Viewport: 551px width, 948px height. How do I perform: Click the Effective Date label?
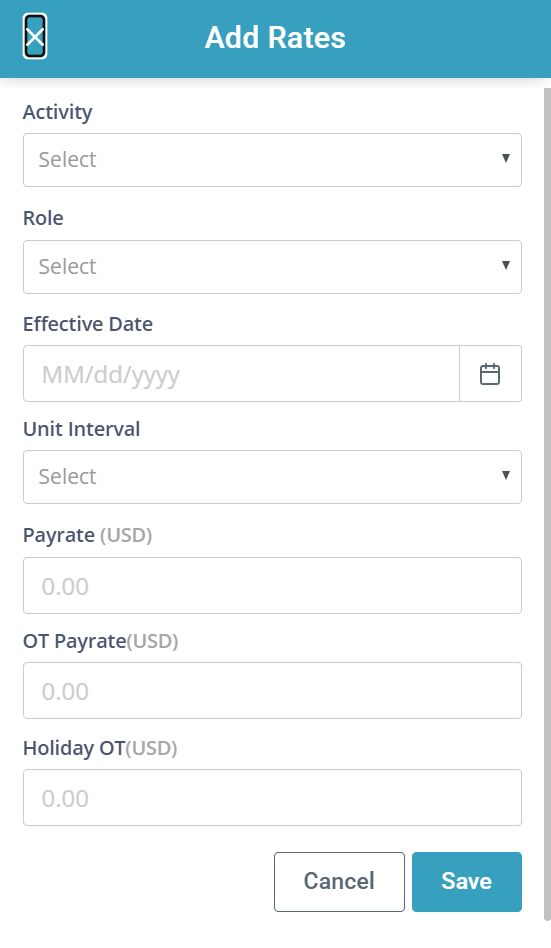(x=88, y=324)
